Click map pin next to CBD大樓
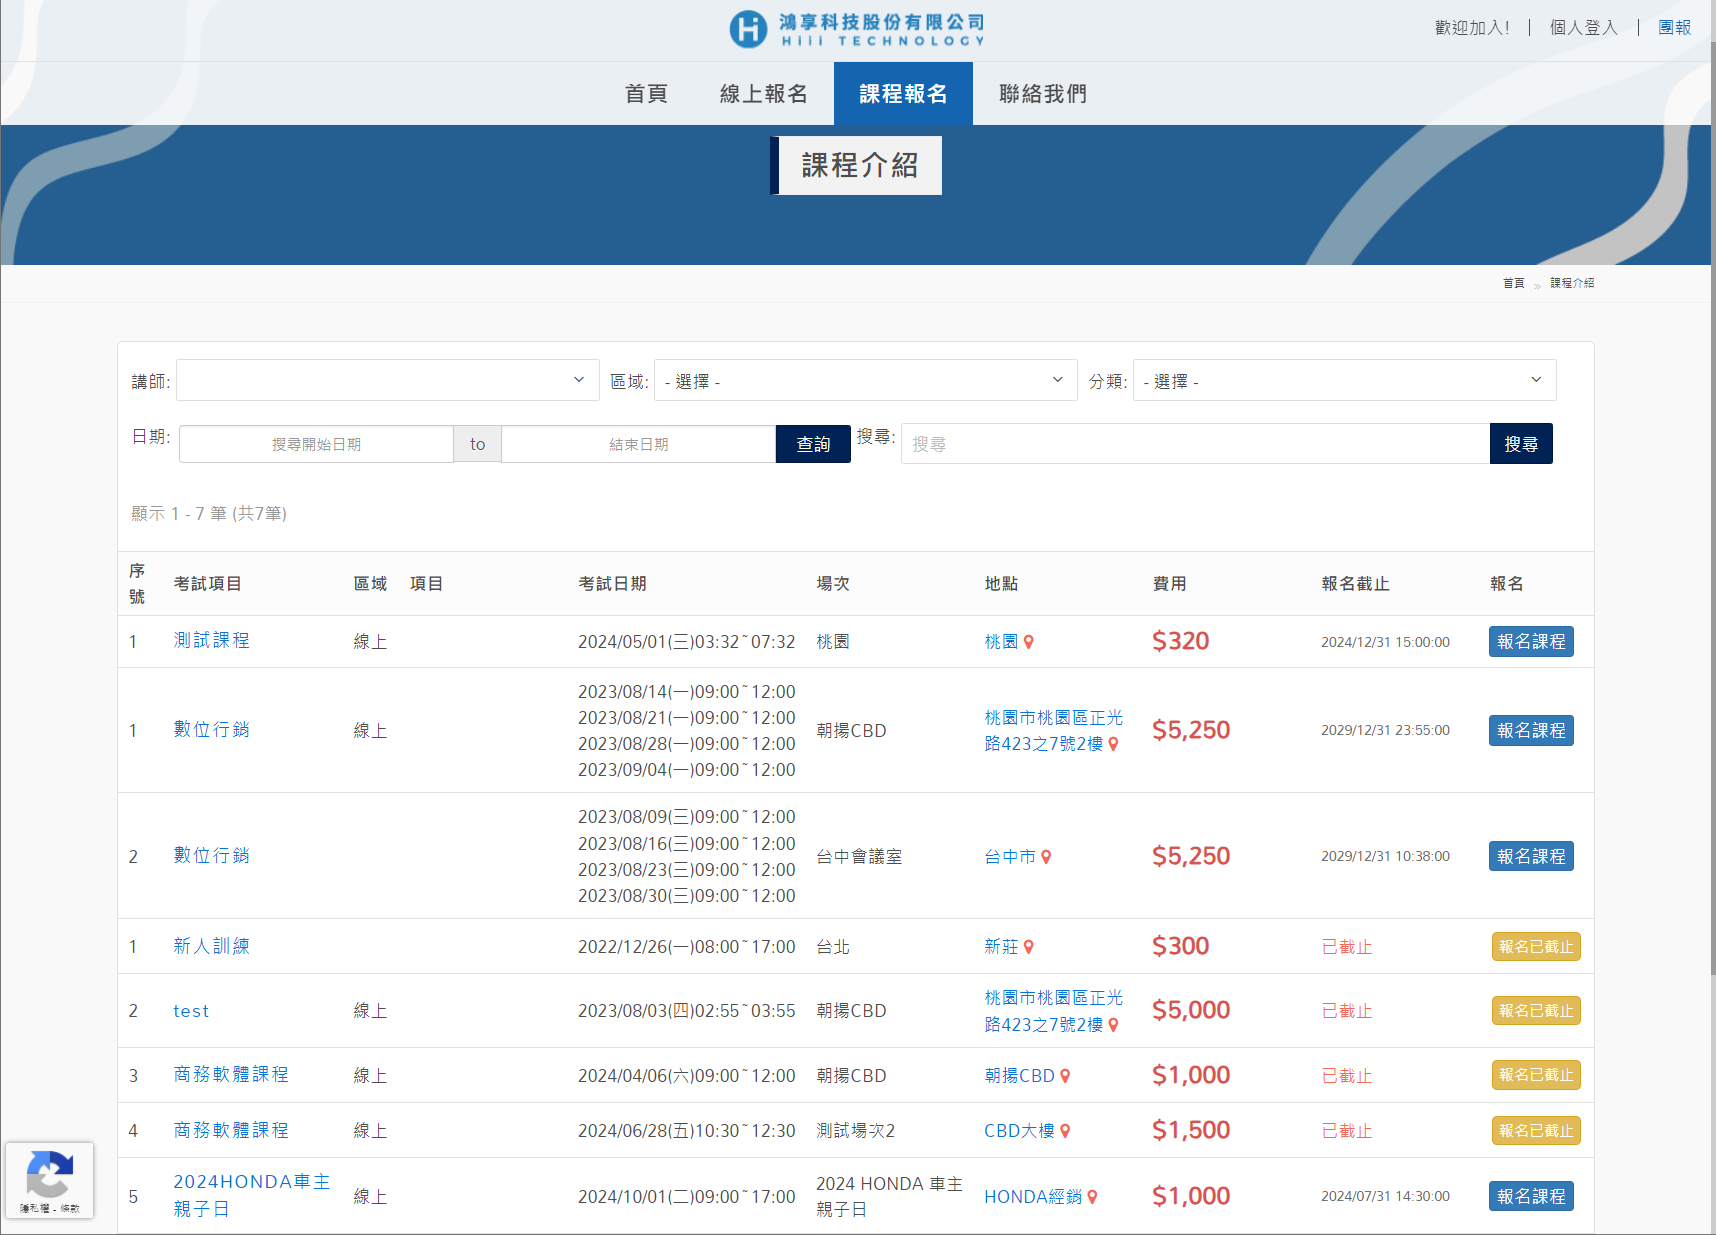This screenshot has height=1235, width=1716. pyautogui.click(x=1065, y=1131)
